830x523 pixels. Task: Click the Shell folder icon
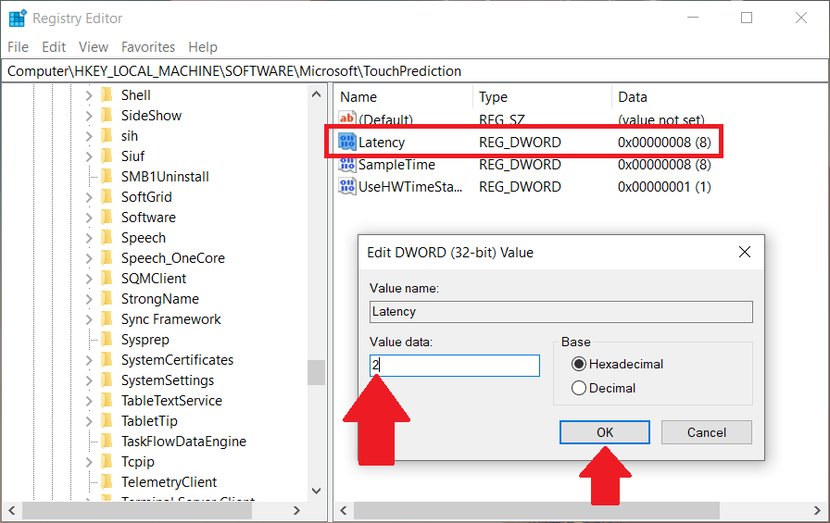[x=107, y=95]
